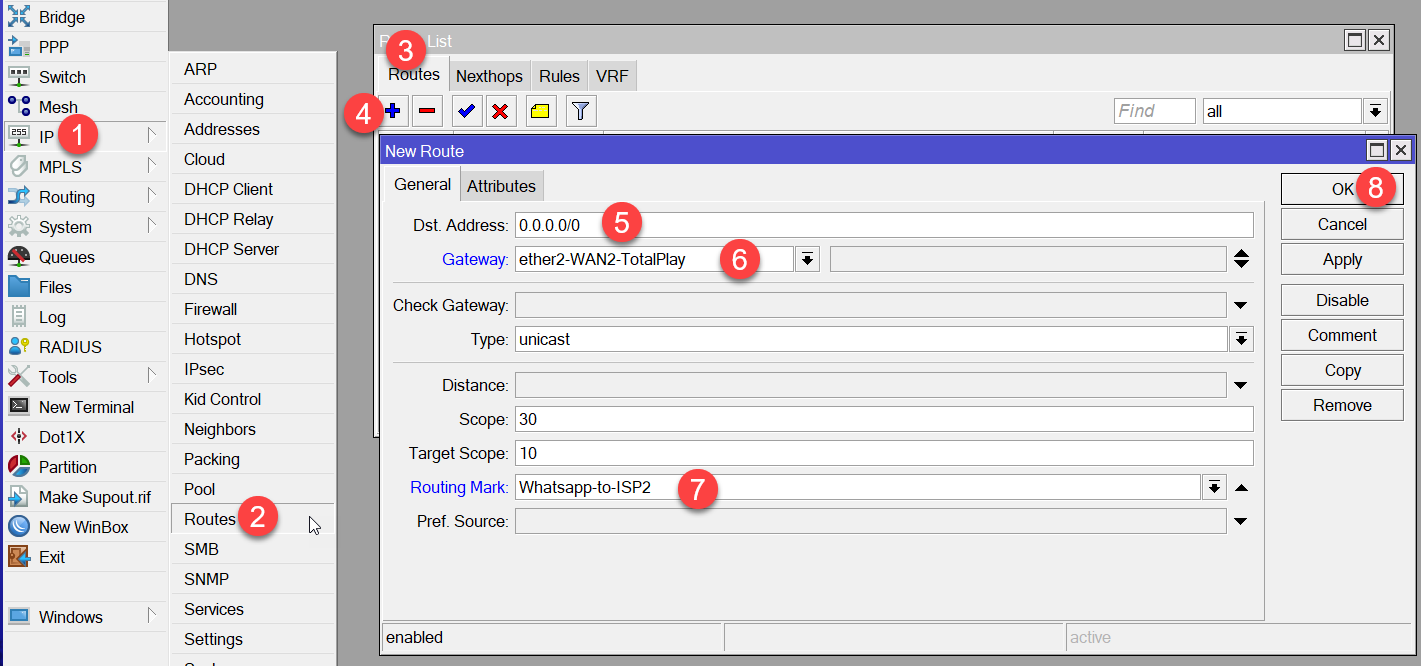Expand the Pref. Source field arrow
Viewport: 1421px width, 666px height.
coord(1241,521)
